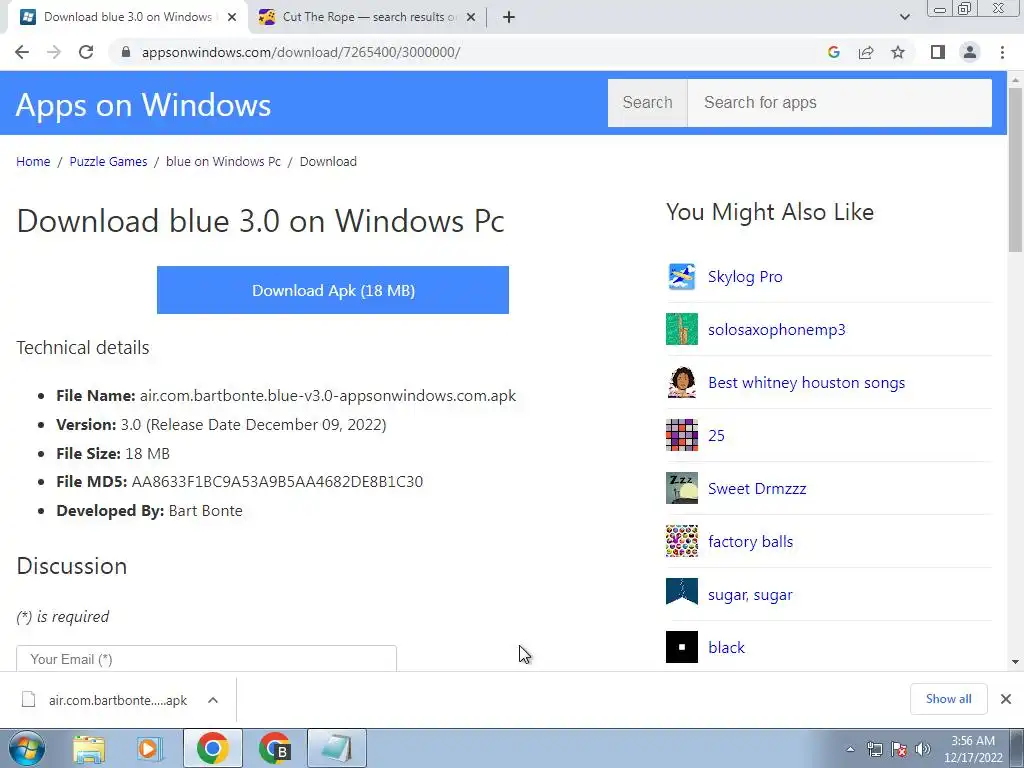Focus the Search for apps field
This screenshot has height=768, width=1024.
pyautogui.click(x=840, y=103)
